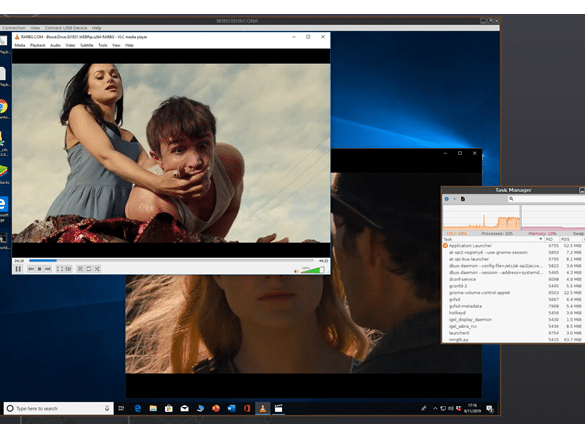
Task: Open File Explorer from taskbar
Action: click(x=153, y=408)
